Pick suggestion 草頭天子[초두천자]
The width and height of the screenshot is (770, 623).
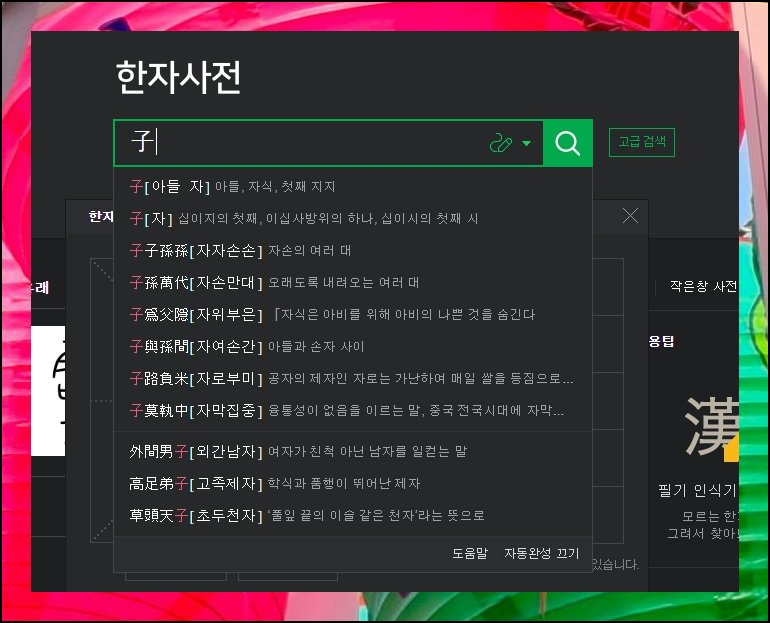coord(353,515)
